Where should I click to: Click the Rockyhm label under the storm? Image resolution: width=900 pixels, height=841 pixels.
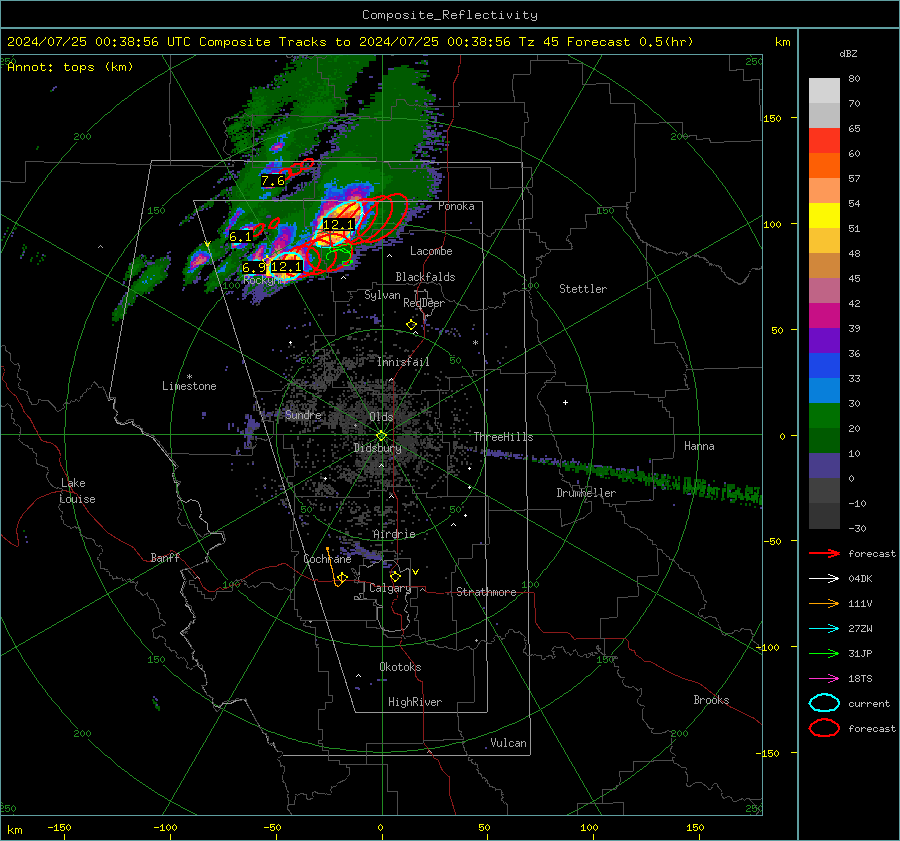click(263, 280)
